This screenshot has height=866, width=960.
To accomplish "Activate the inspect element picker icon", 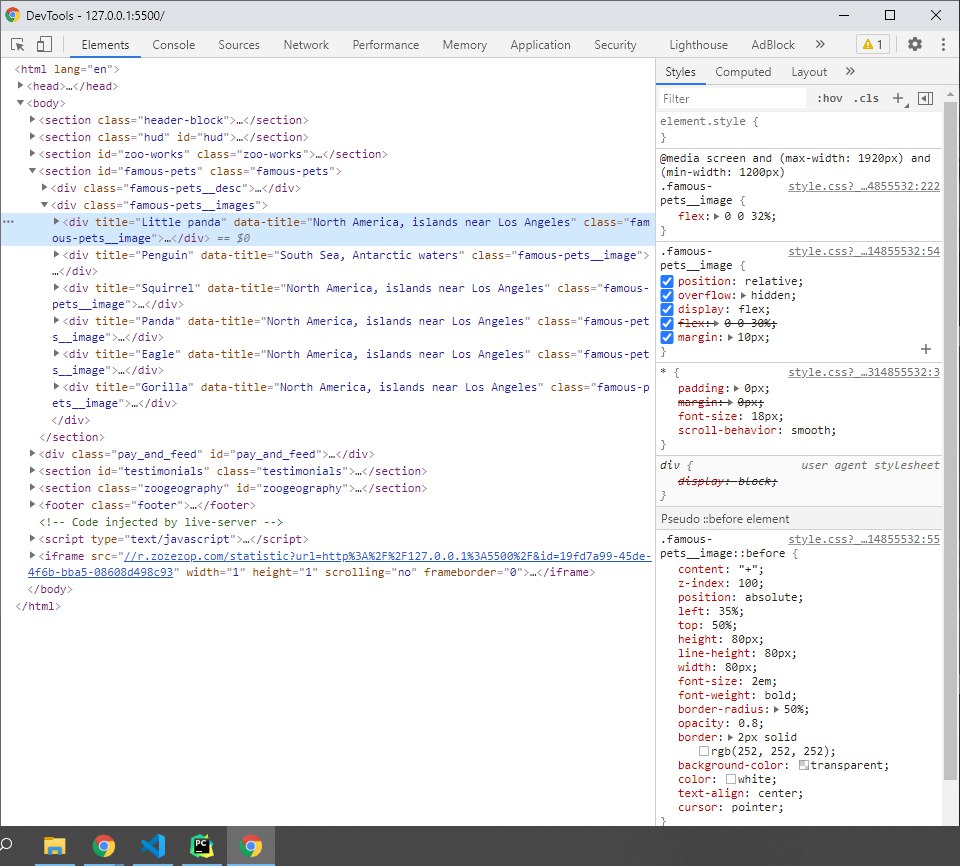I will (x=18, y=44).
